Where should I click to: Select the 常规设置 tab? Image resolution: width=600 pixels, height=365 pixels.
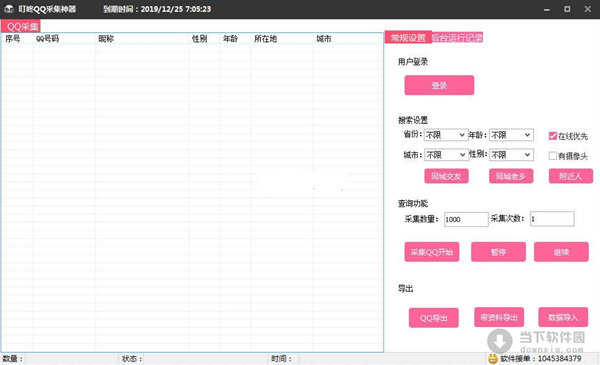point(408,37)
